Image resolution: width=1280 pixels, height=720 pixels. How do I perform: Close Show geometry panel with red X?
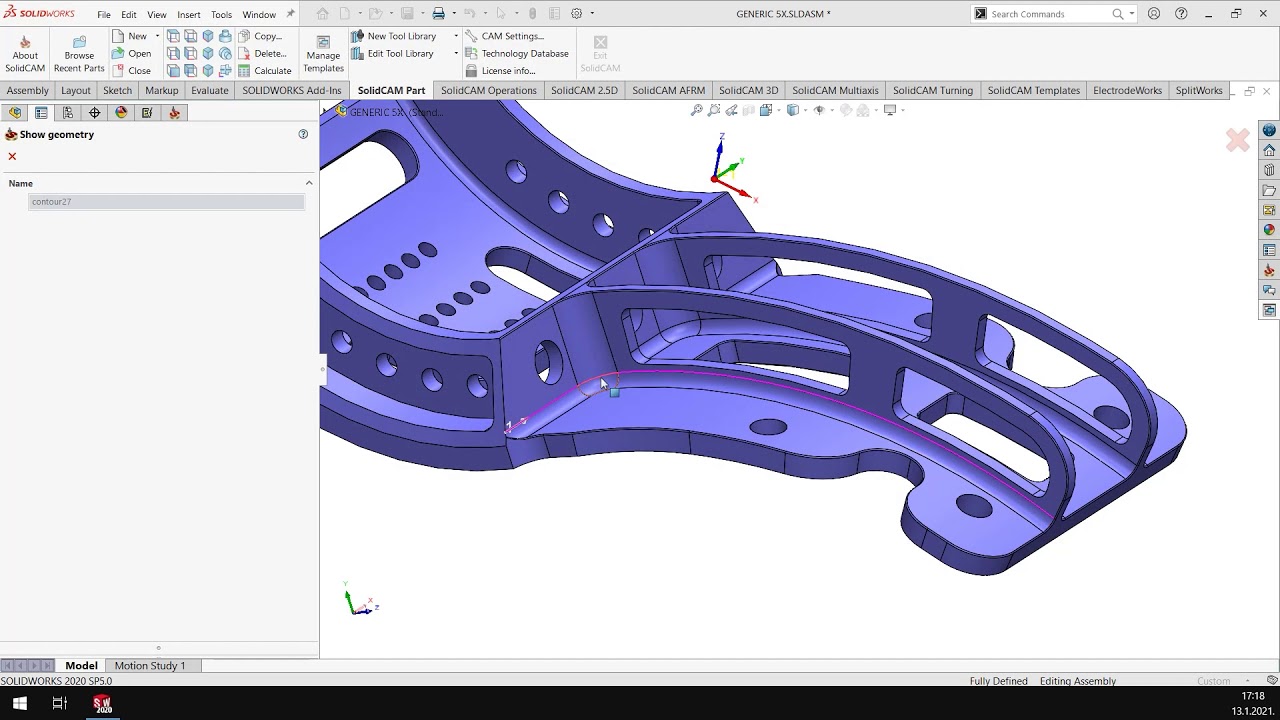point(12,156)
